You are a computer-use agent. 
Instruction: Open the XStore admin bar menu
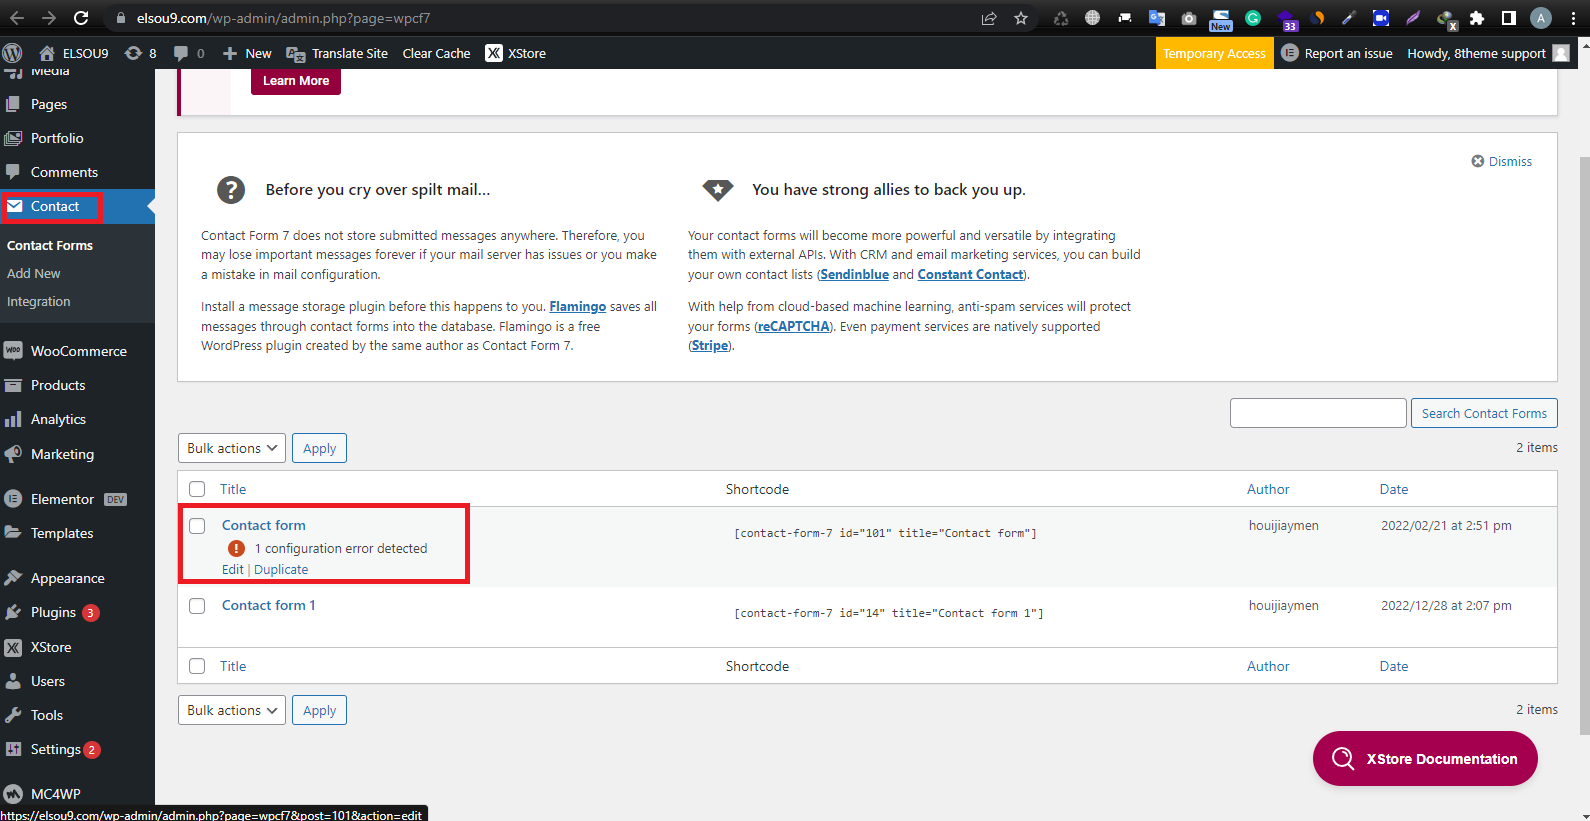pos(516,53)
